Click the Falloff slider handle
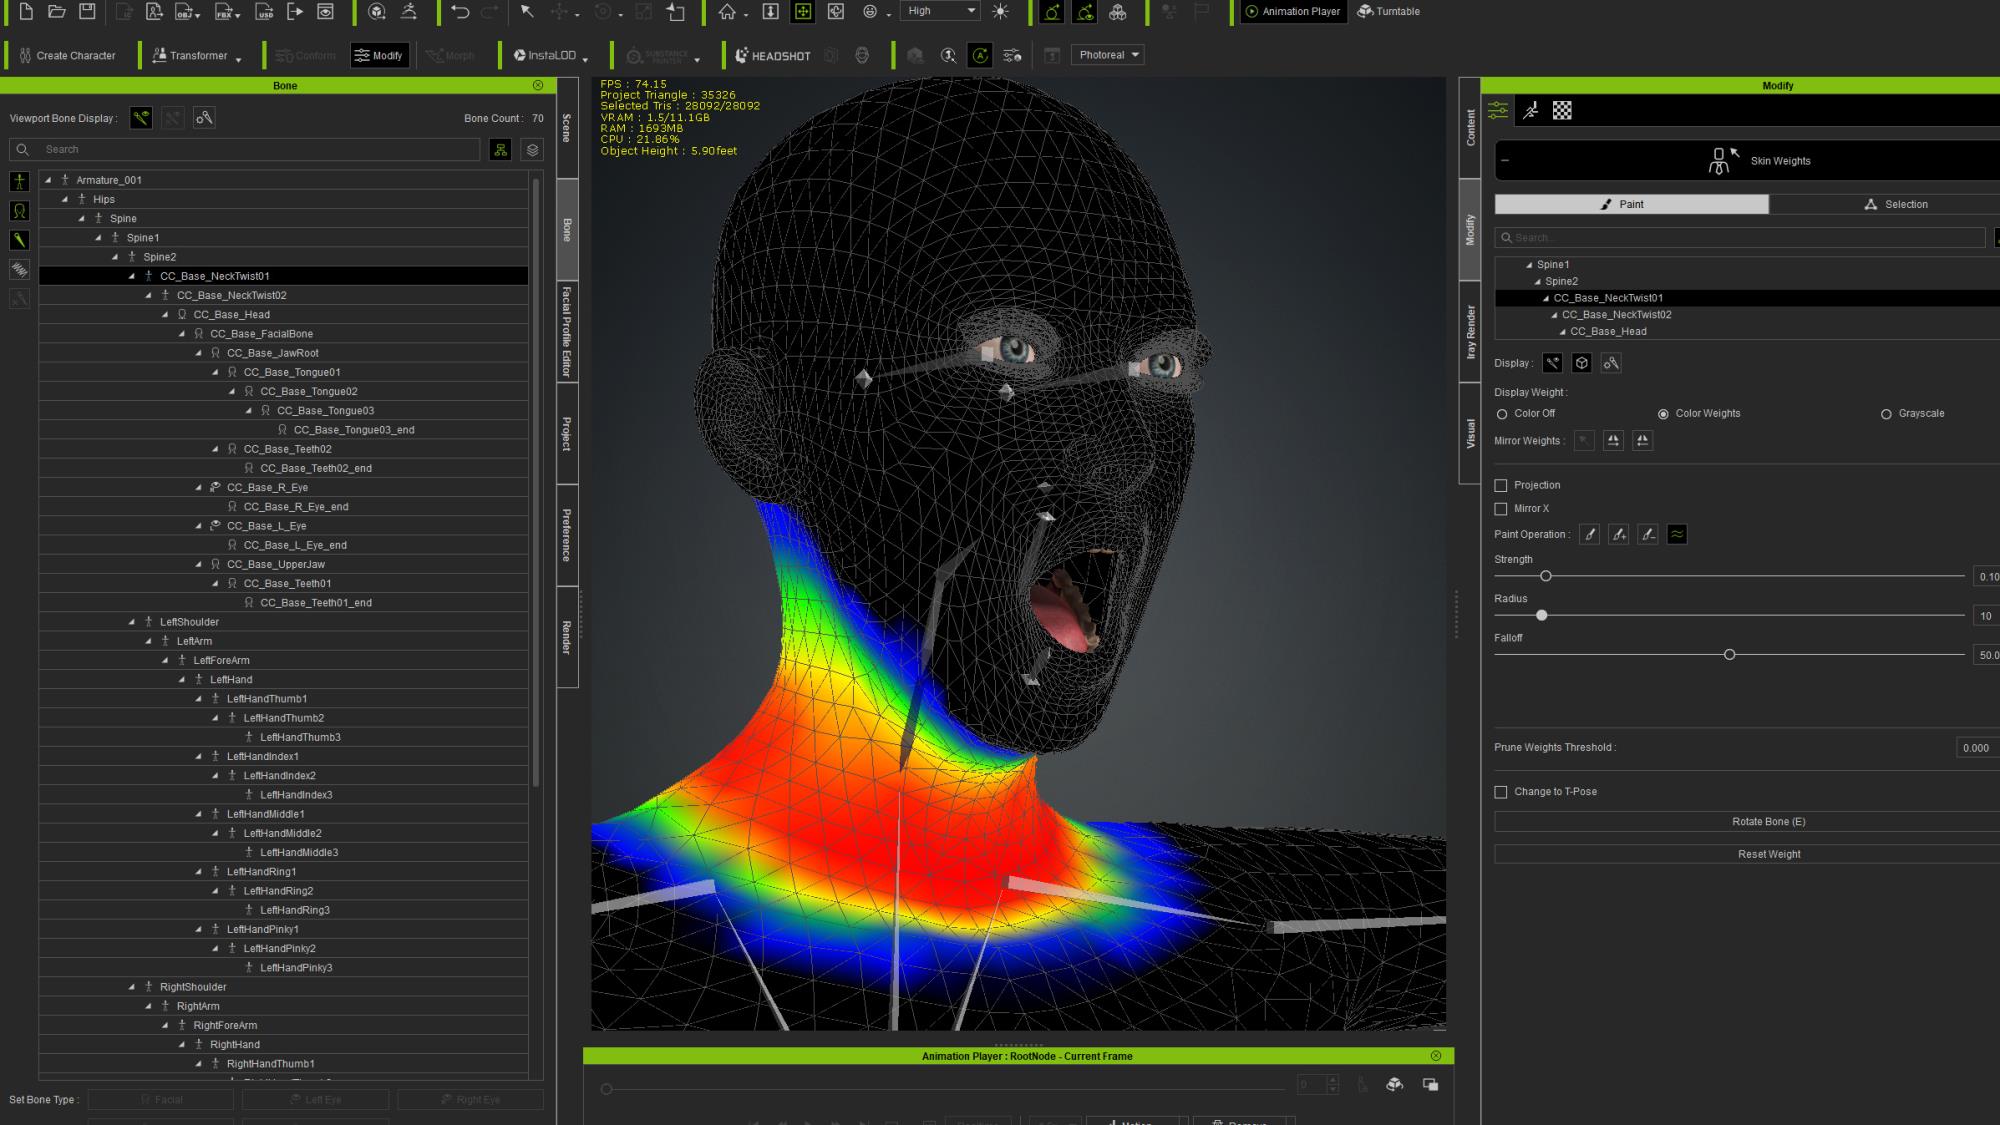The image size is (2000, 1125). (x=1729, y=655)
